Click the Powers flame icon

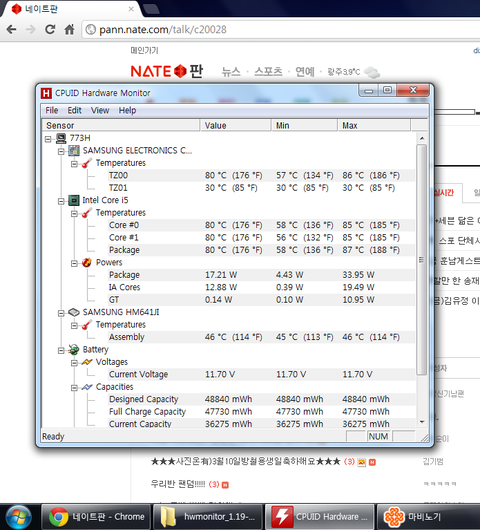[87, 262]
